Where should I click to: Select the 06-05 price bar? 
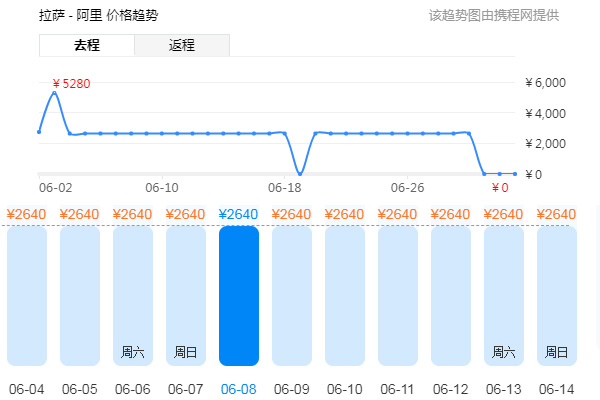point(79,295)
